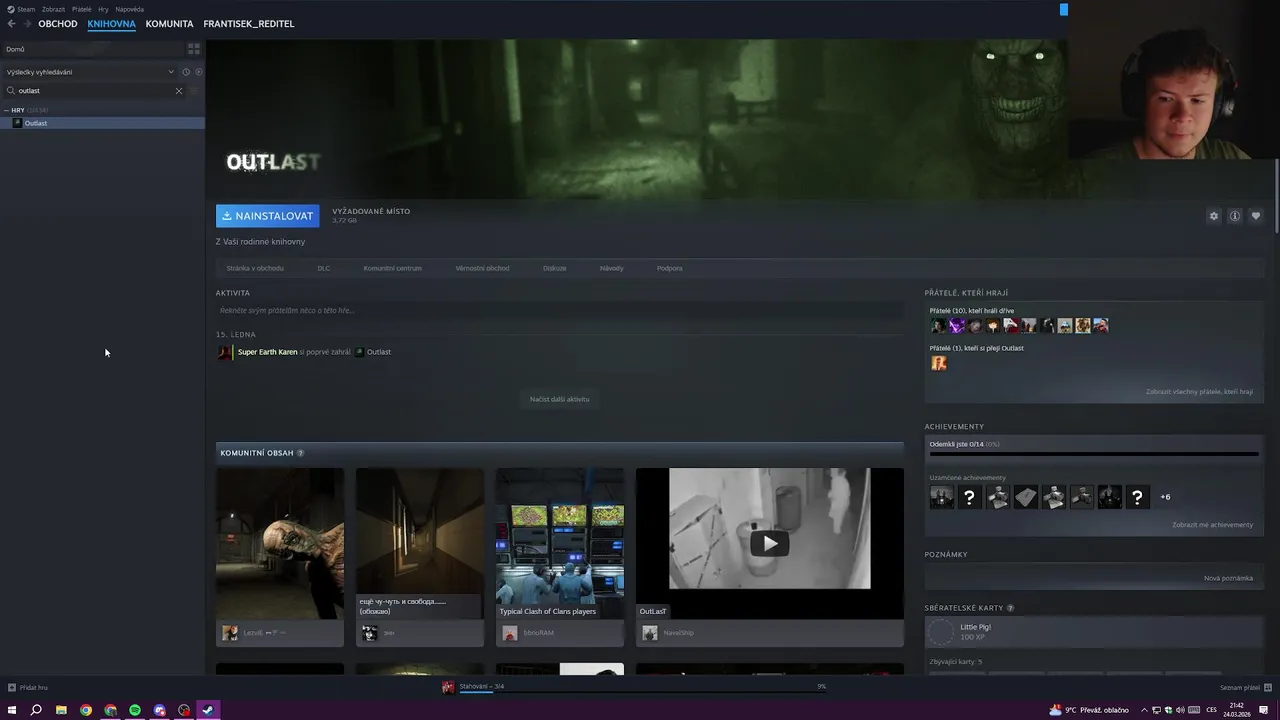The image size is (1280, 720).
Task: Open the Diskuze link
Action: click(x=555, y=268)
